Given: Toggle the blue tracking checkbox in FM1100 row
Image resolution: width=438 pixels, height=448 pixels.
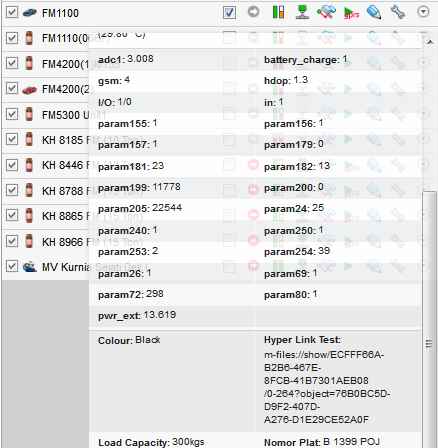Looking at the screenshot, I should click(229, 13).
